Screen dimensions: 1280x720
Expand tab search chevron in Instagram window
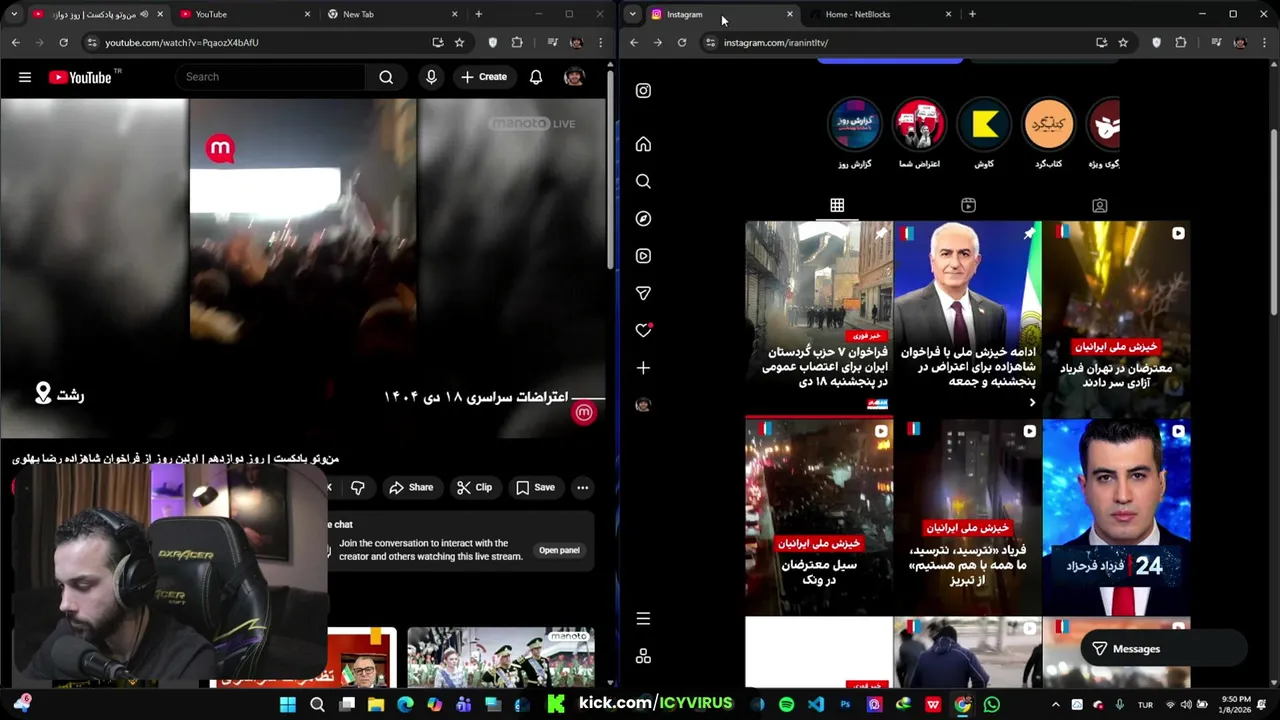click(632, 14)
